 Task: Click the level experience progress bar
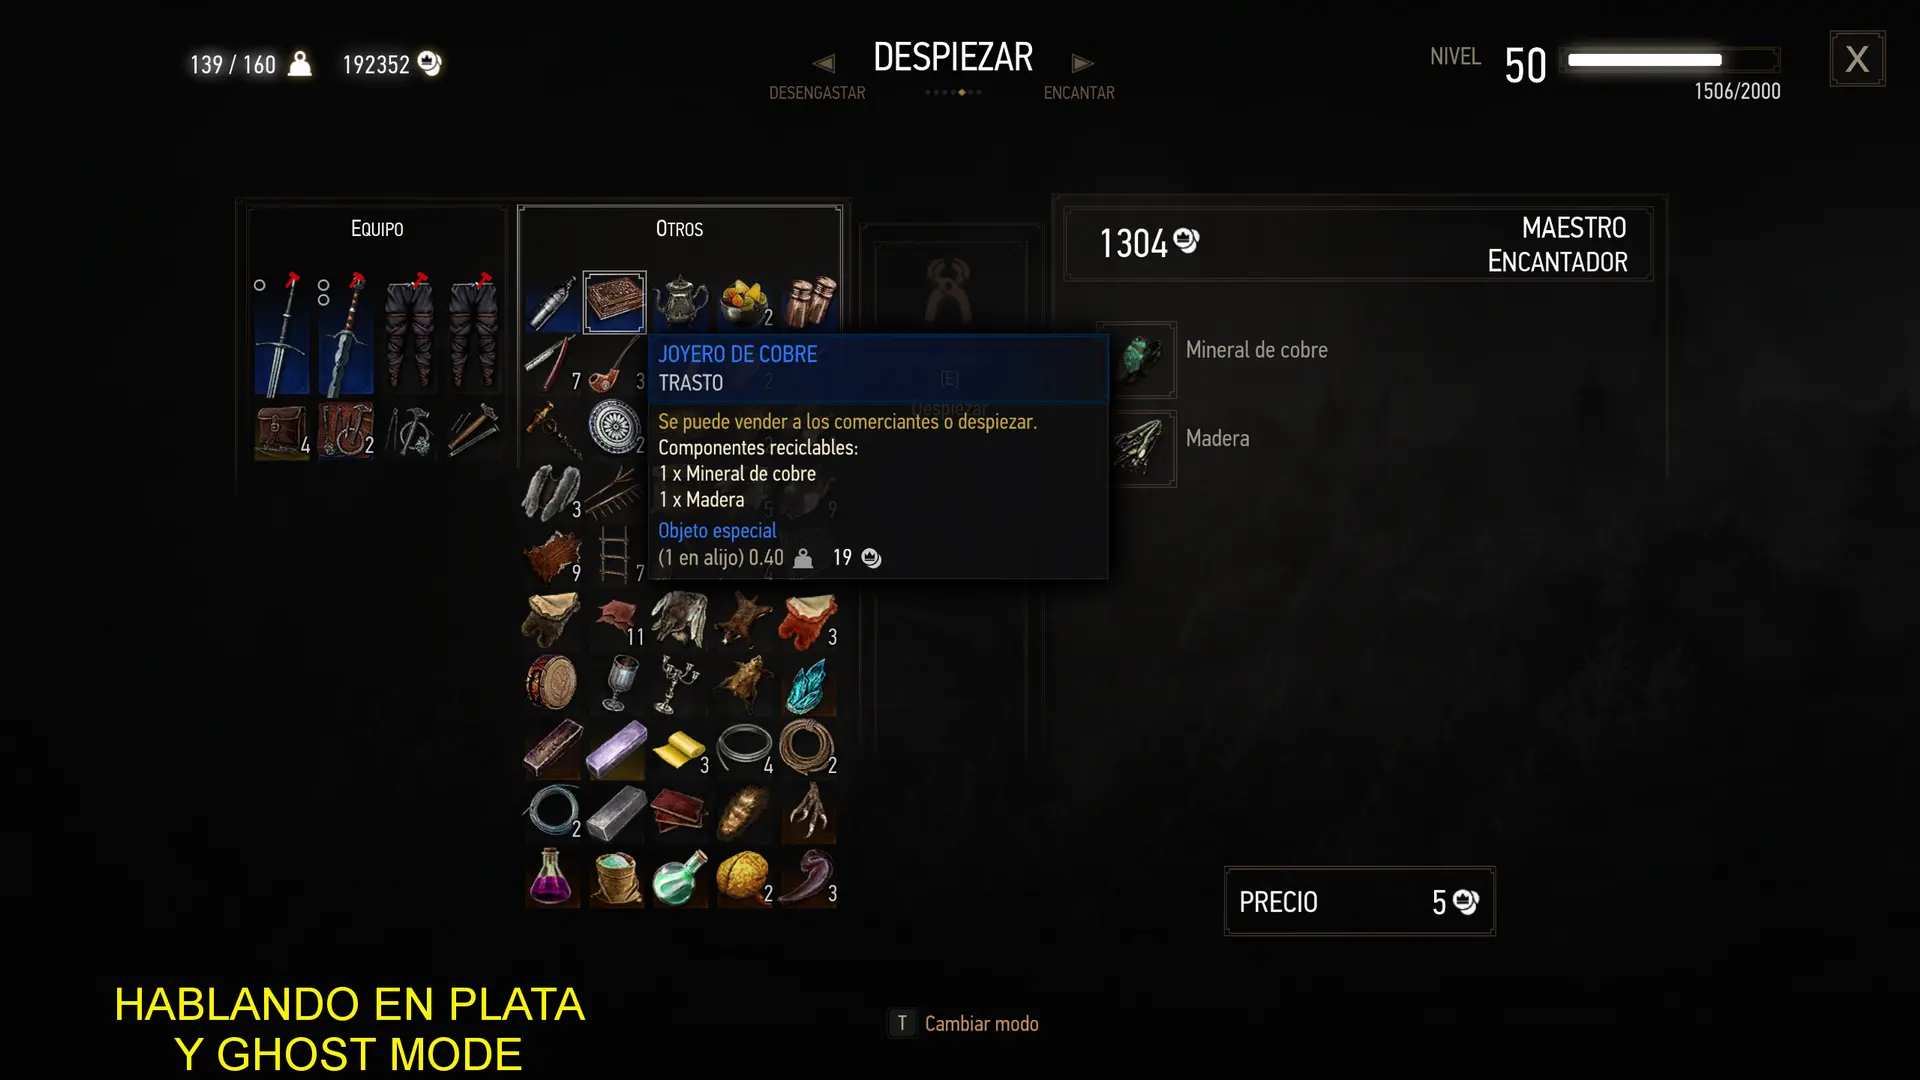pyautogui.click(x=1673, y=60)
